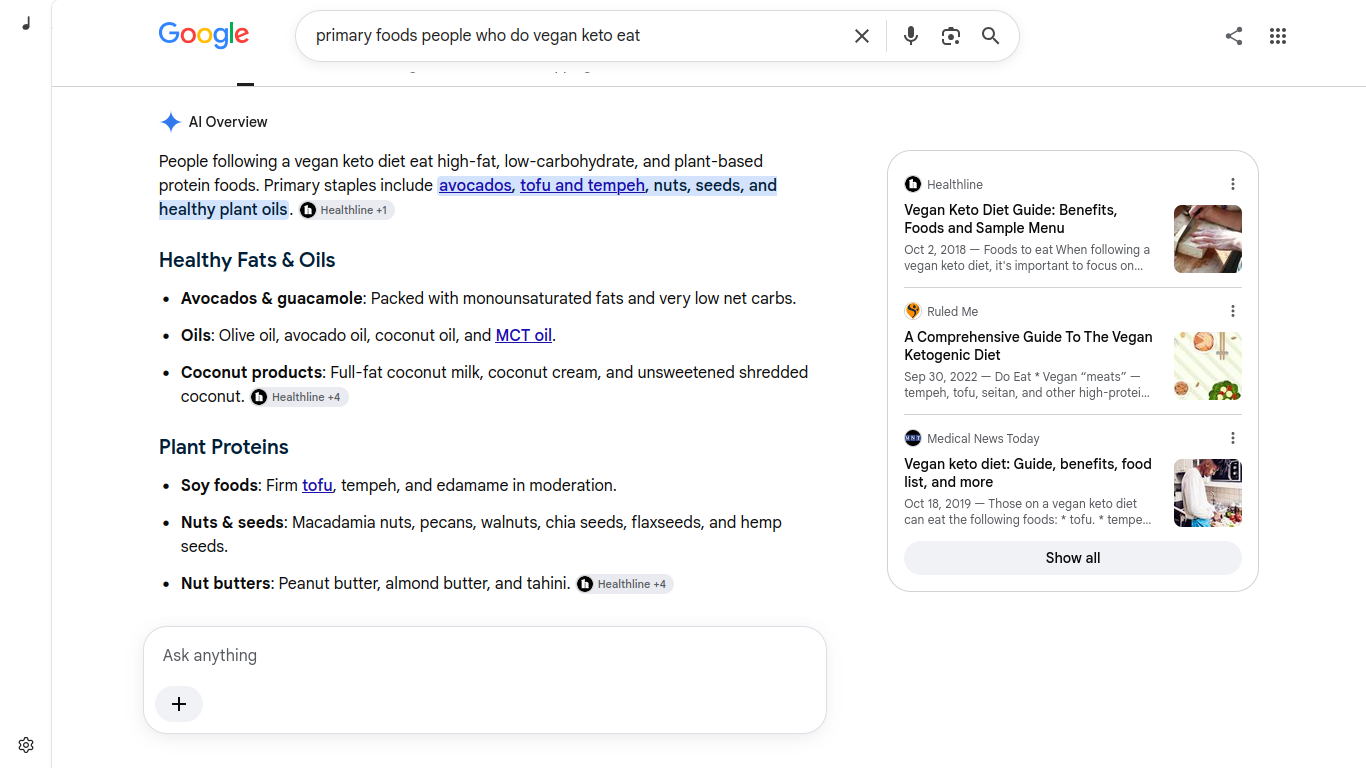Image resolution: width=1366 pixels, height=768 pixels.
Task: Open settings gear in the left sidebar
Action: [x=26, y=745]
